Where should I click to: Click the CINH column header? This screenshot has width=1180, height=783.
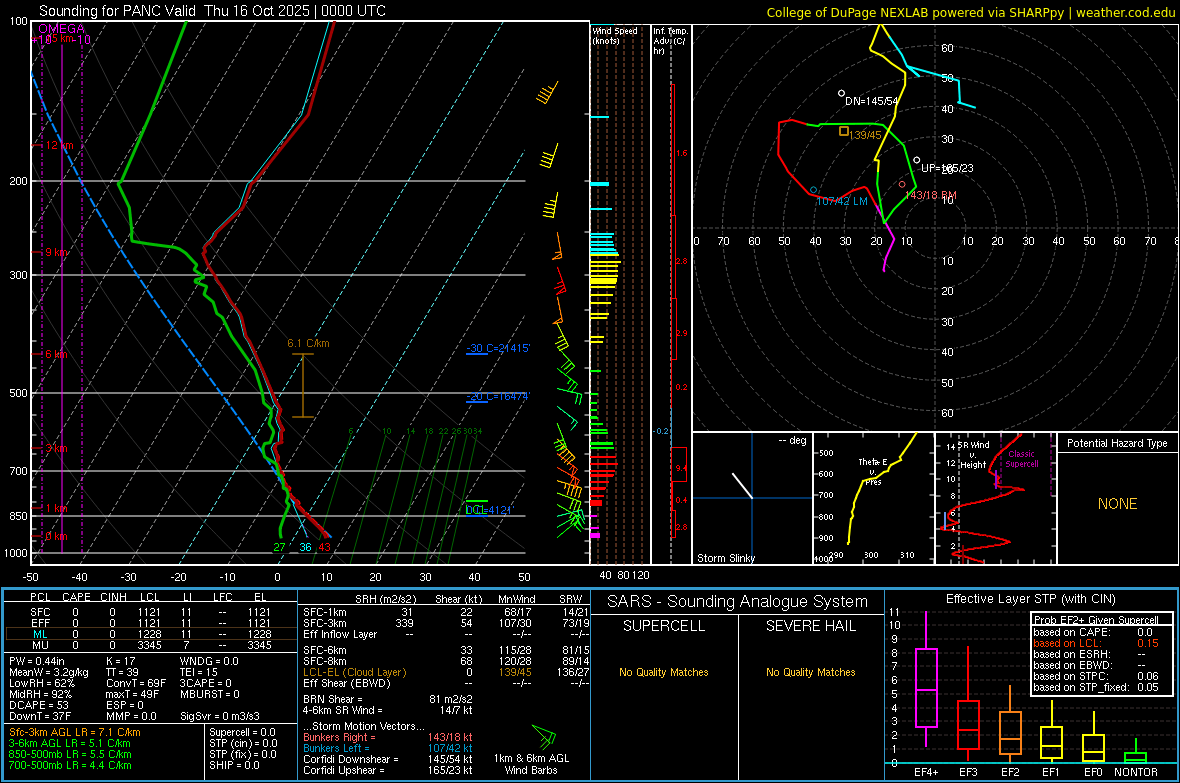[114, 597]
